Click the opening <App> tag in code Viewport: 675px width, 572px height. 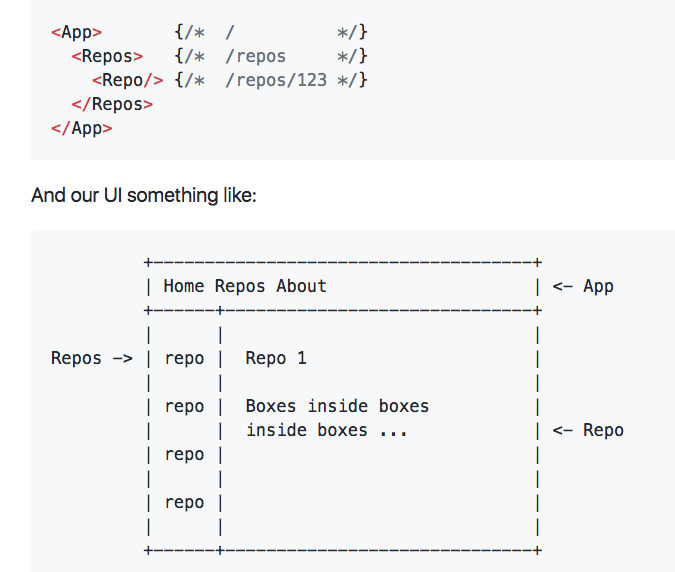[77, 32]
